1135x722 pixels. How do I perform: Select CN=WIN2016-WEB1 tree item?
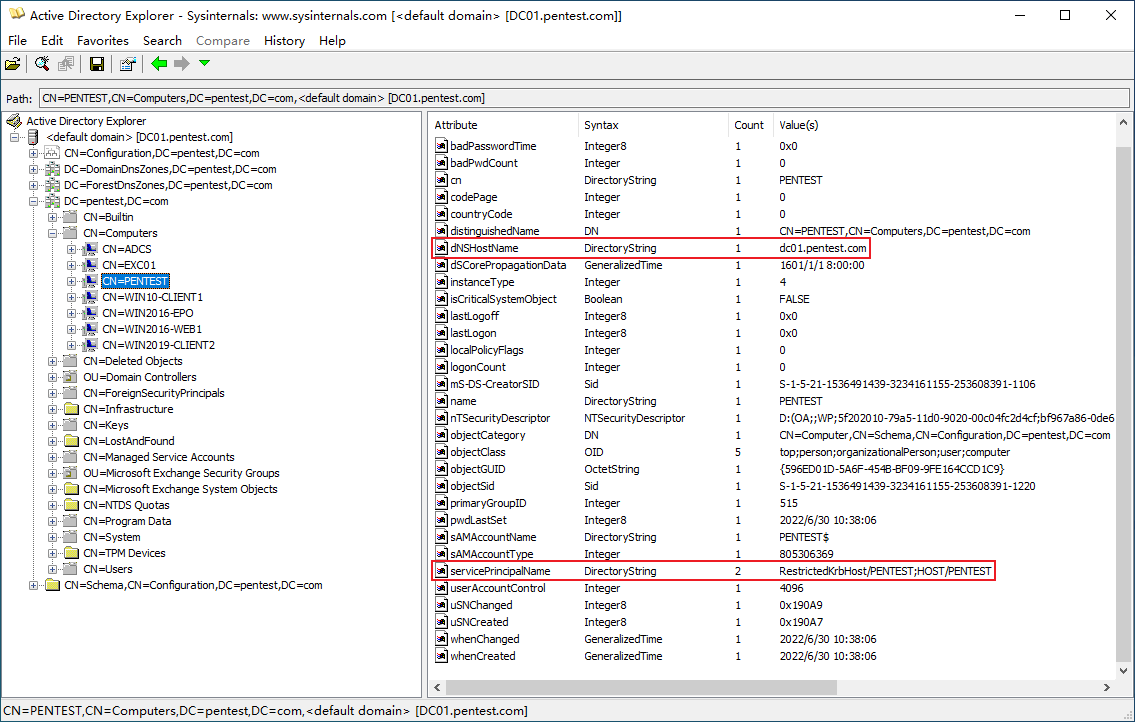(x=152, y=329)
